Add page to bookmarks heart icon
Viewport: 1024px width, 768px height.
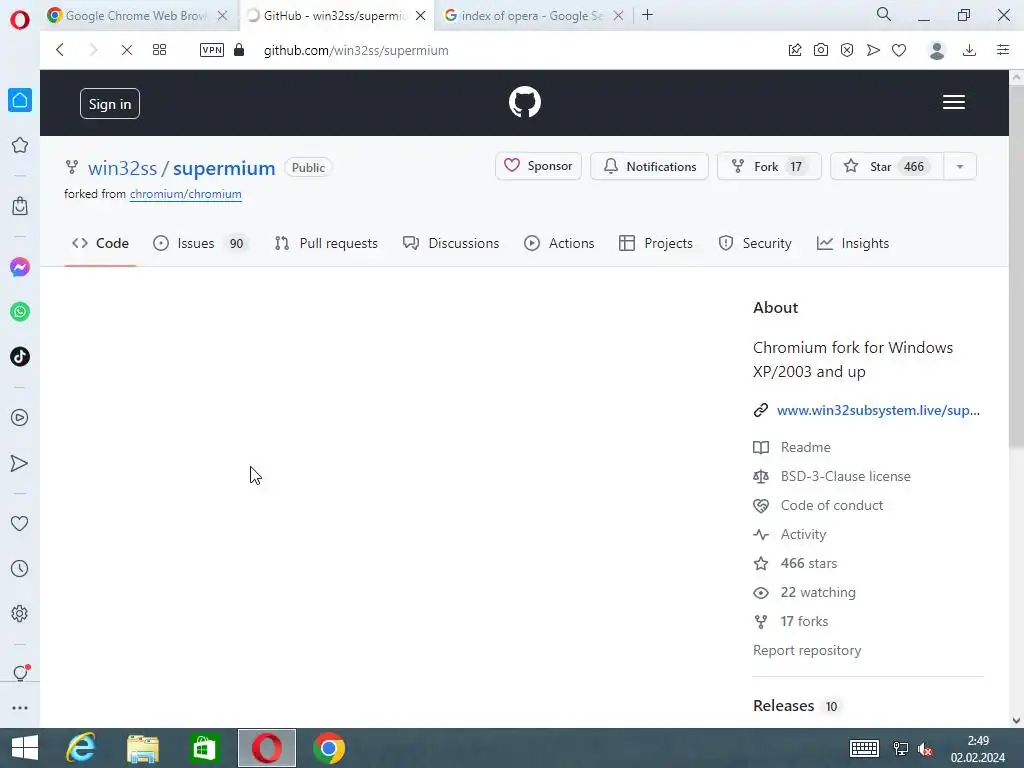[899, 50]
